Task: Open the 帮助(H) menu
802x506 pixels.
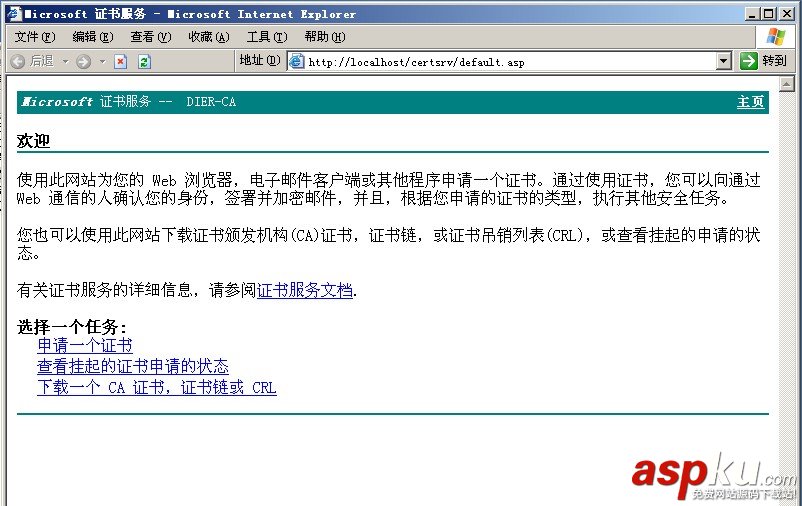Action: tap(325, 37)
